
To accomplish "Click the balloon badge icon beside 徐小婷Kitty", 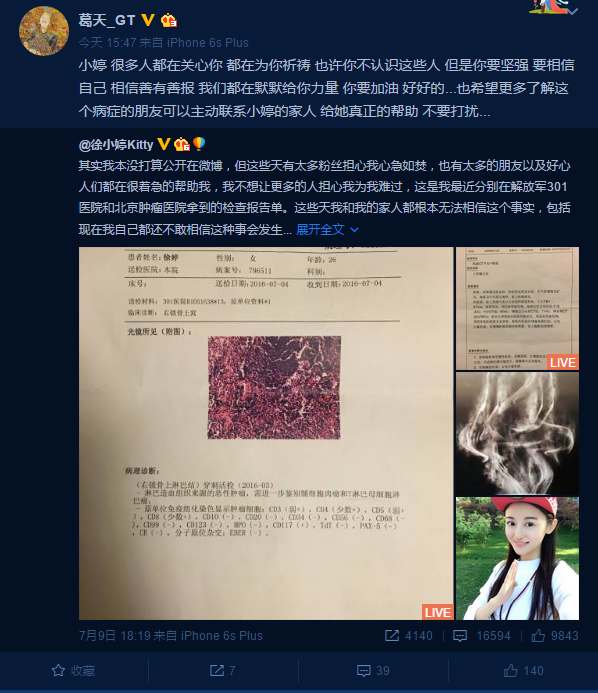I will coord(199,144).
